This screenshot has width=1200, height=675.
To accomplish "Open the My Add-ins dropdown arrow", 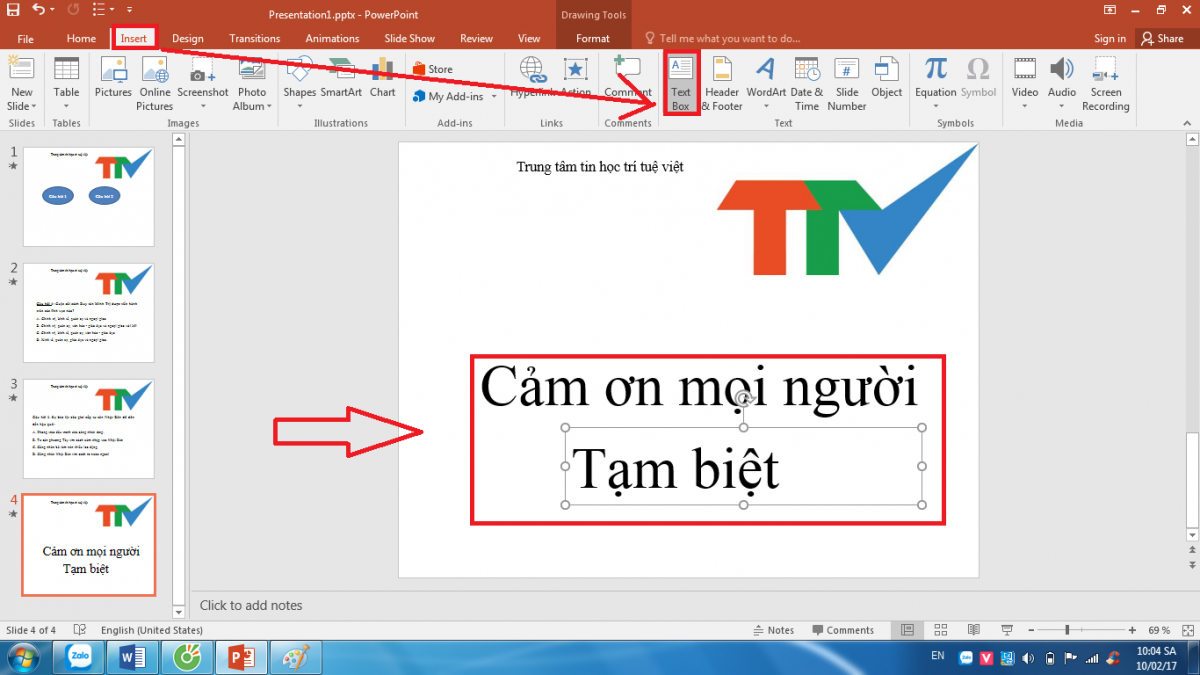I will click(x=491, y=97).
